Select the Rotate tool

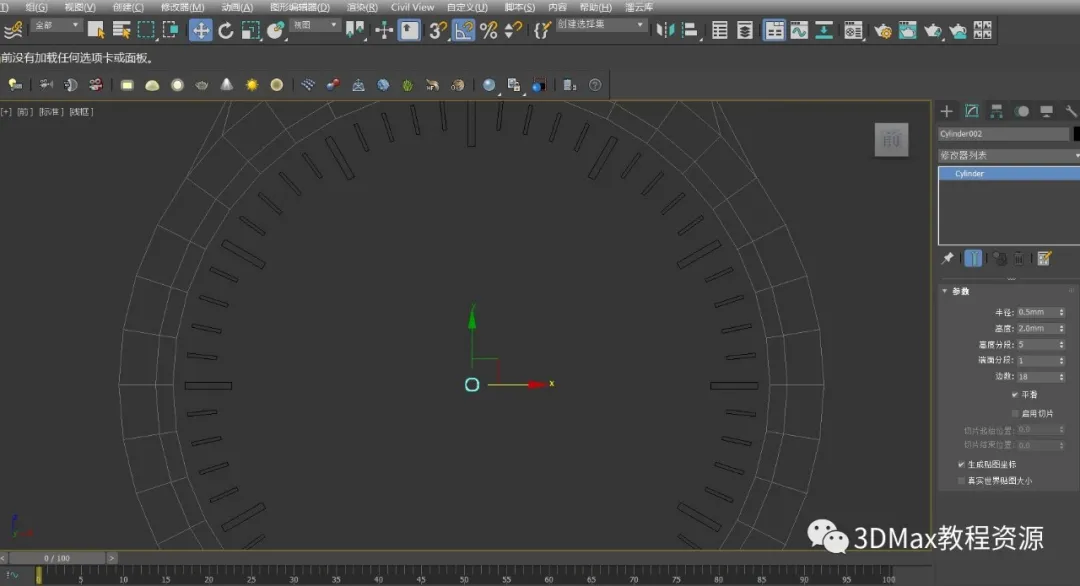[225, 30]
